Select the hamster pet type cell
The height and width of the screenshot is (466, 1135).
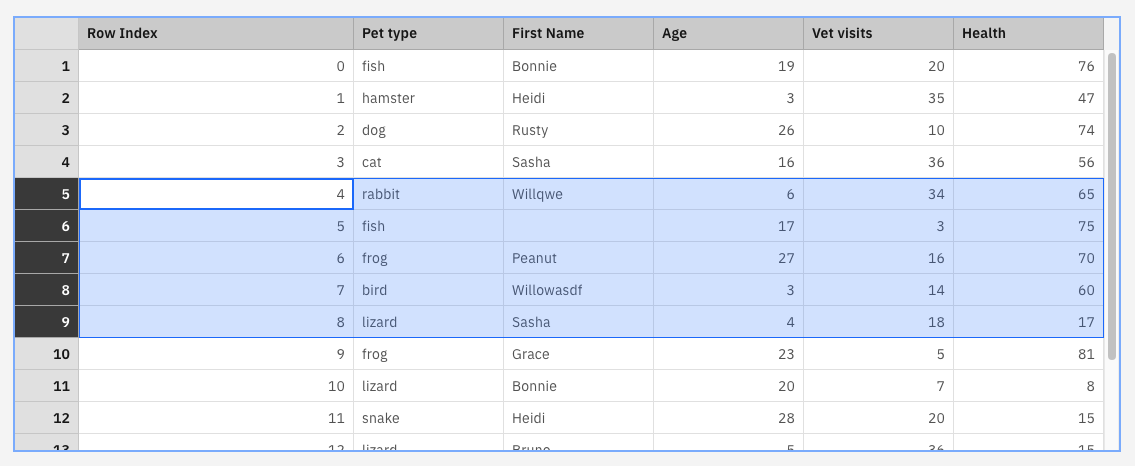pyautogui.click(x=428, y=98)
